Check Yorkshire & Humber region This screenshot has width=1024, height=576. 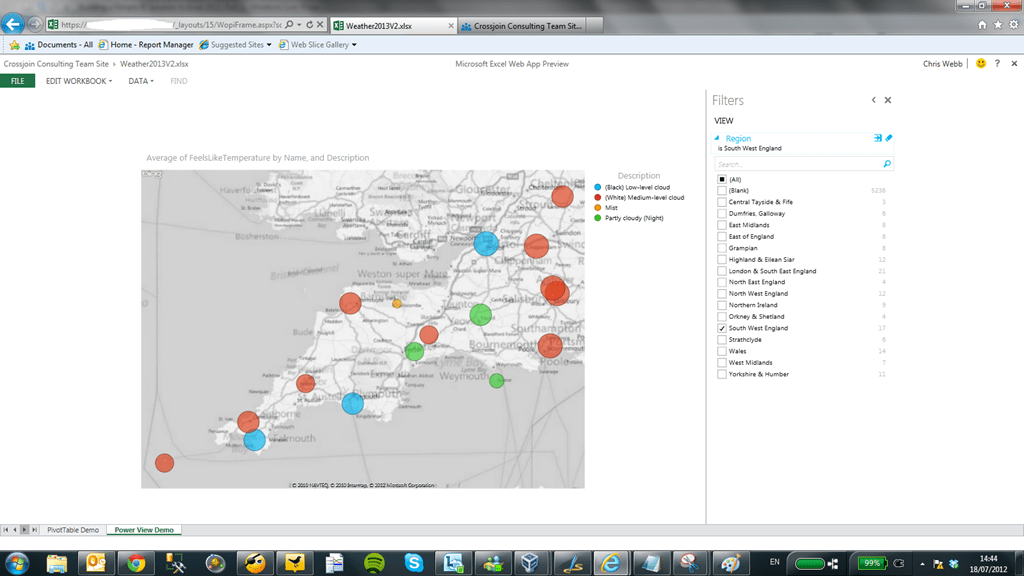722,374
